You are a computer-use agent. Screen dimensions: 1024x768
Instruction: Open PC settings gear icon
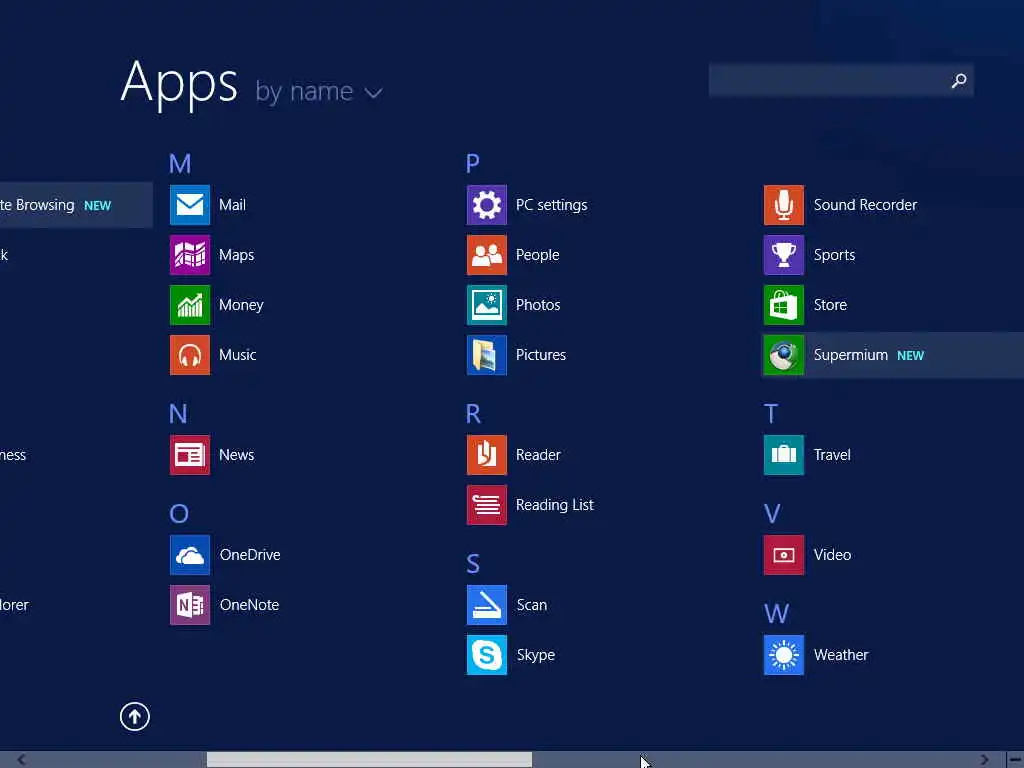[x=487, y=205]
